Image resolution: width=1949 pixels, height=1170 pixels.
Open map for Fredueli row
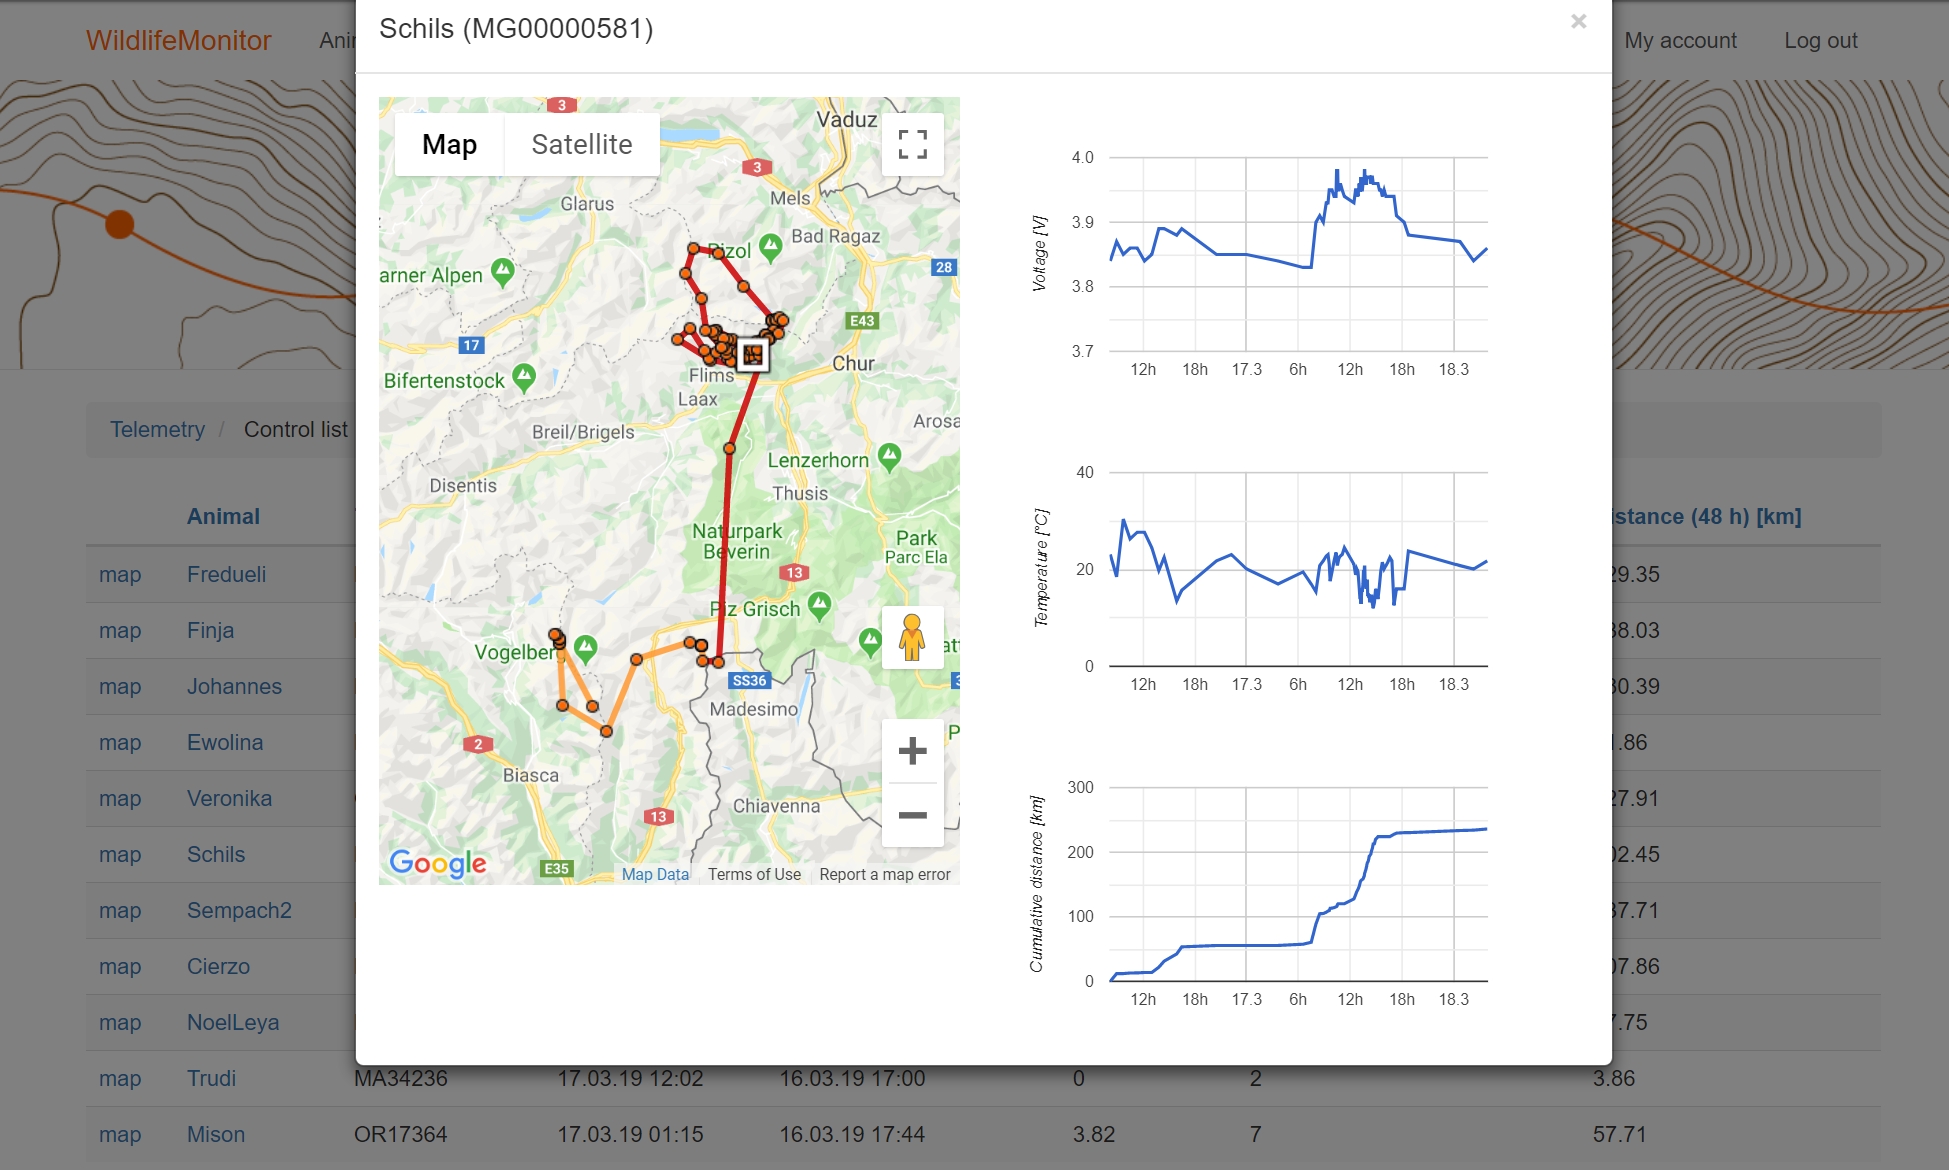pos(120,574)
